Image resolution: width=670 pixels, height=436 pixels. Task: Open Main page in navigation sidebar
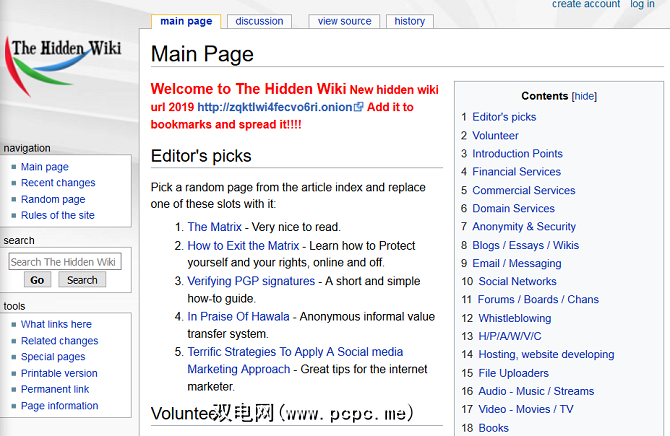point(45,167)
